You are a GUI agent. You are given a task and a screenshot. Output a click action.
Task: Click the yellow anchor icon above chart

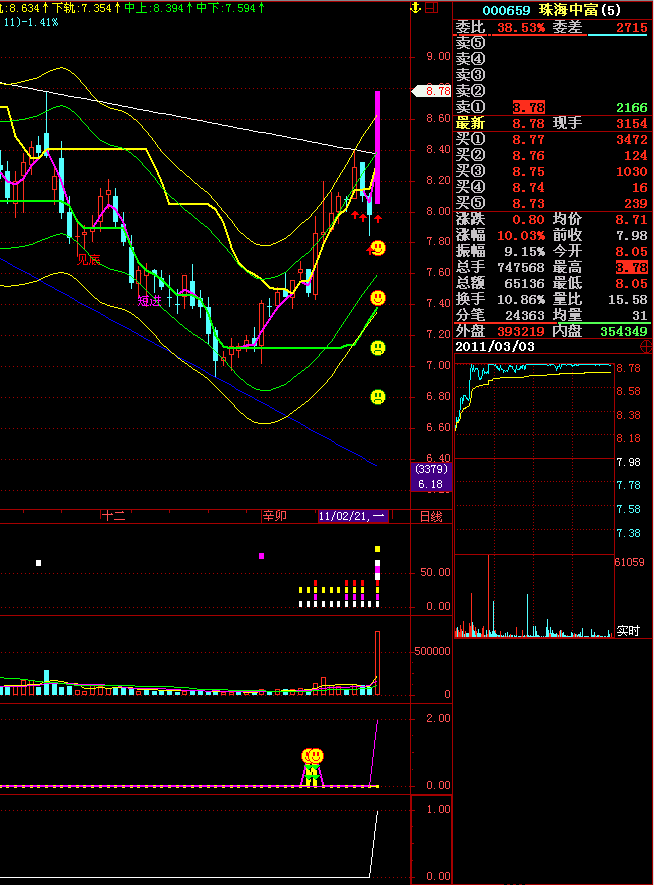416,7
